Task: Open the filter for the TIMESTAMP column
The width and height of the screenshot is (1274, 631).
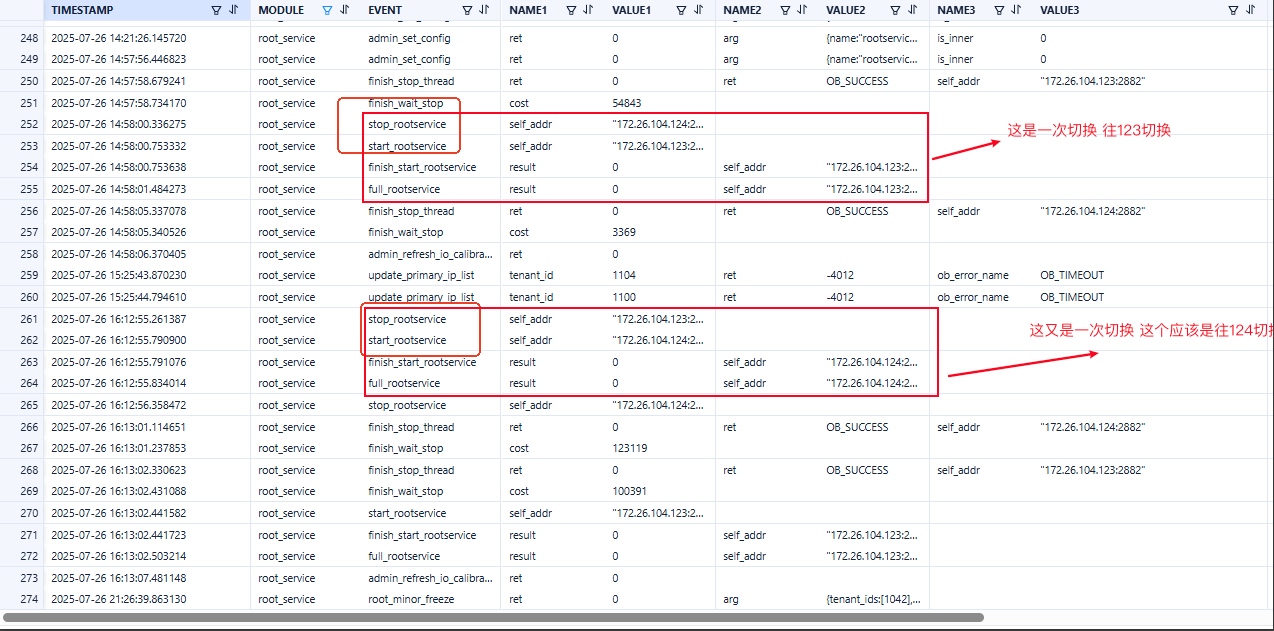Action: click(x=217, y=10)
